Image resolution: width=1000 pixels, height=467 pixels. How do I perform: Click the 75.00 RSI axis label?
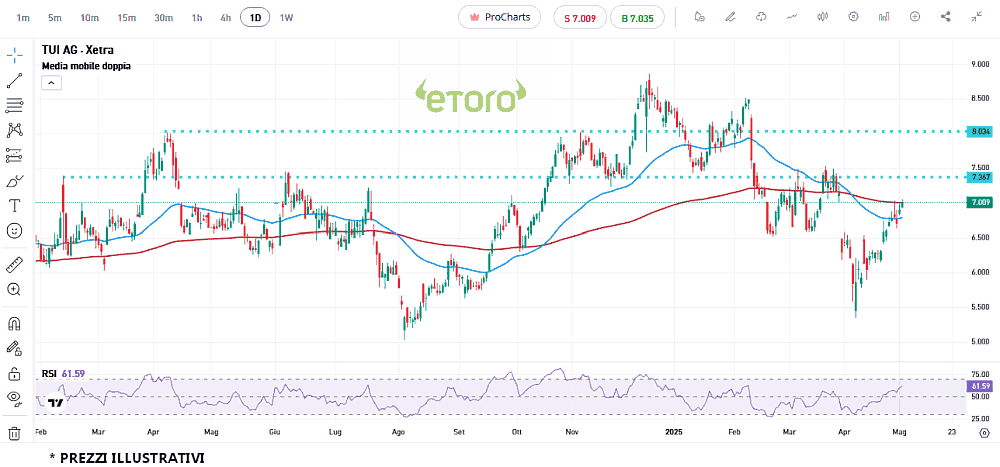click(980, 374)
